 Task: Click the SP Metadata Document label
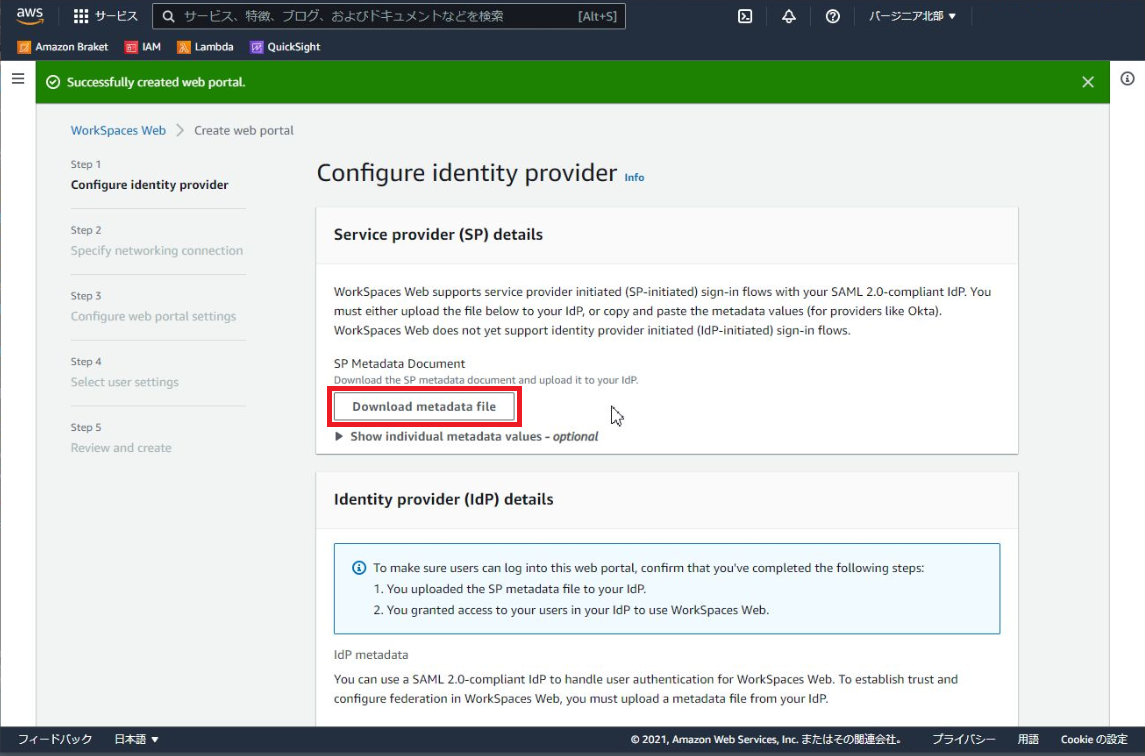399,363
